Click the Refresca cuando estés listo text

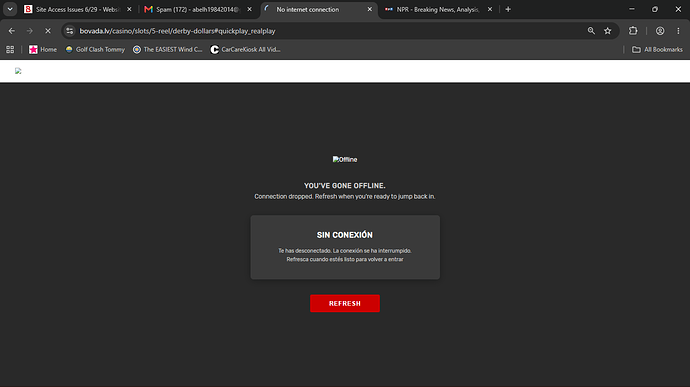(345, 259)
